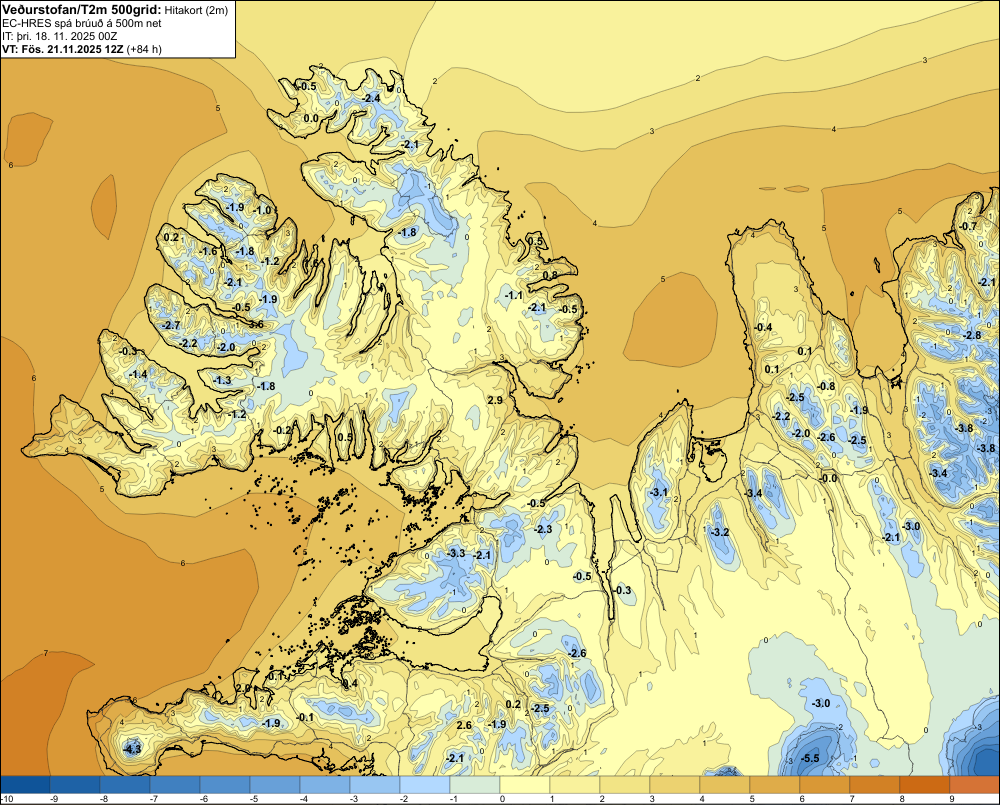Pick the legend swatch between -7 and -6
Image resolution: width=1000 pixels, height=805 pixels.
tap(175, 785)
